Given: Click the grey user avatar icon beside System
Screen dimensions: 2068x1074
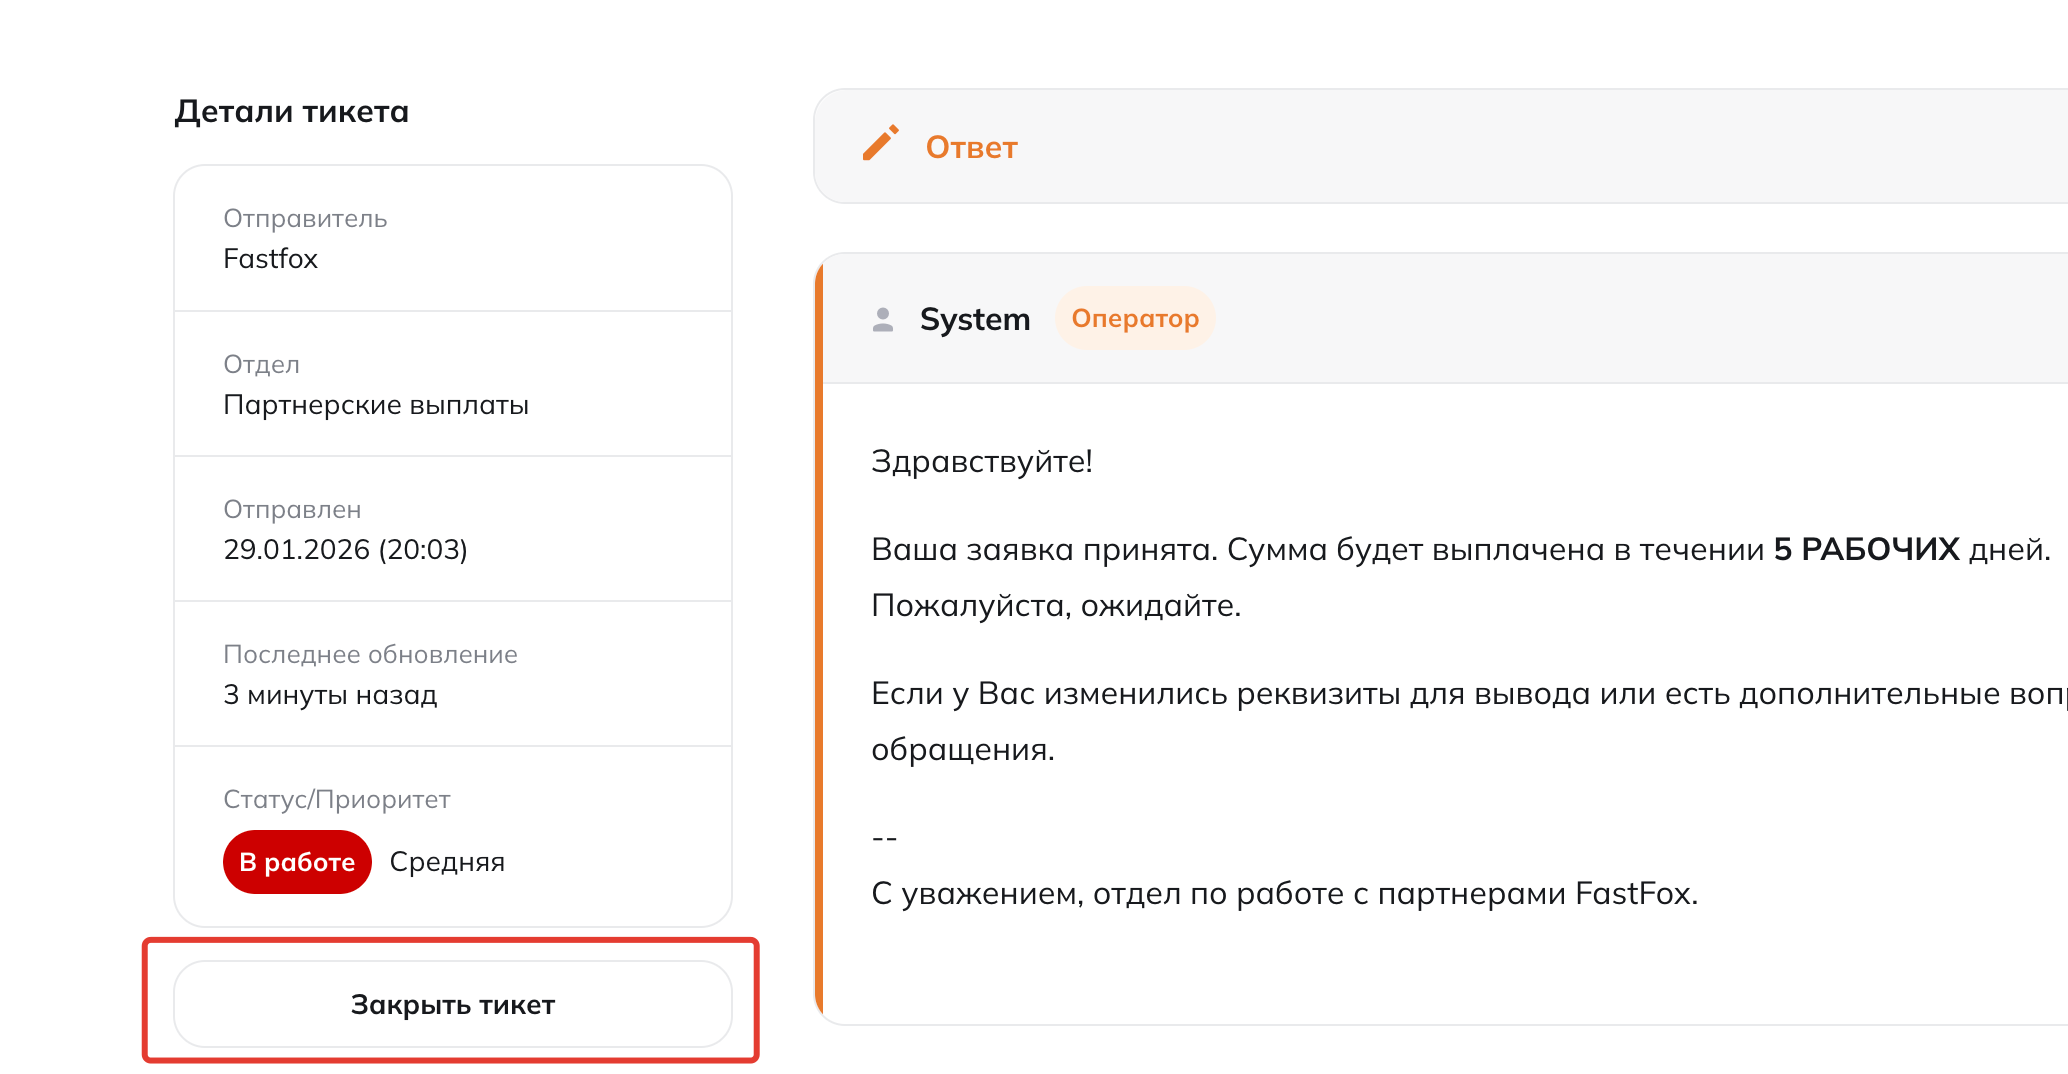Looking at the screenshot, I should tap(882, 320).
